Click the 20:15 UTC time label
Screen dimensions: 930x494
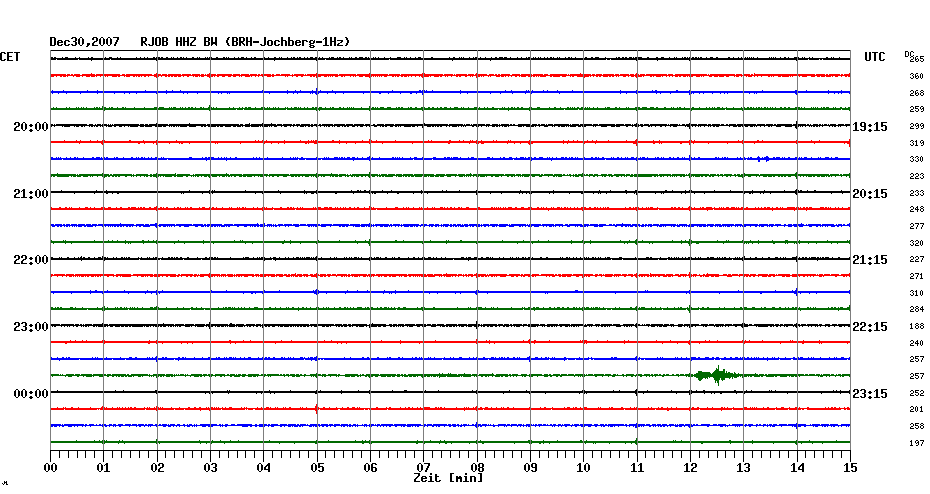pyautogui.click(x=870, y=194)
